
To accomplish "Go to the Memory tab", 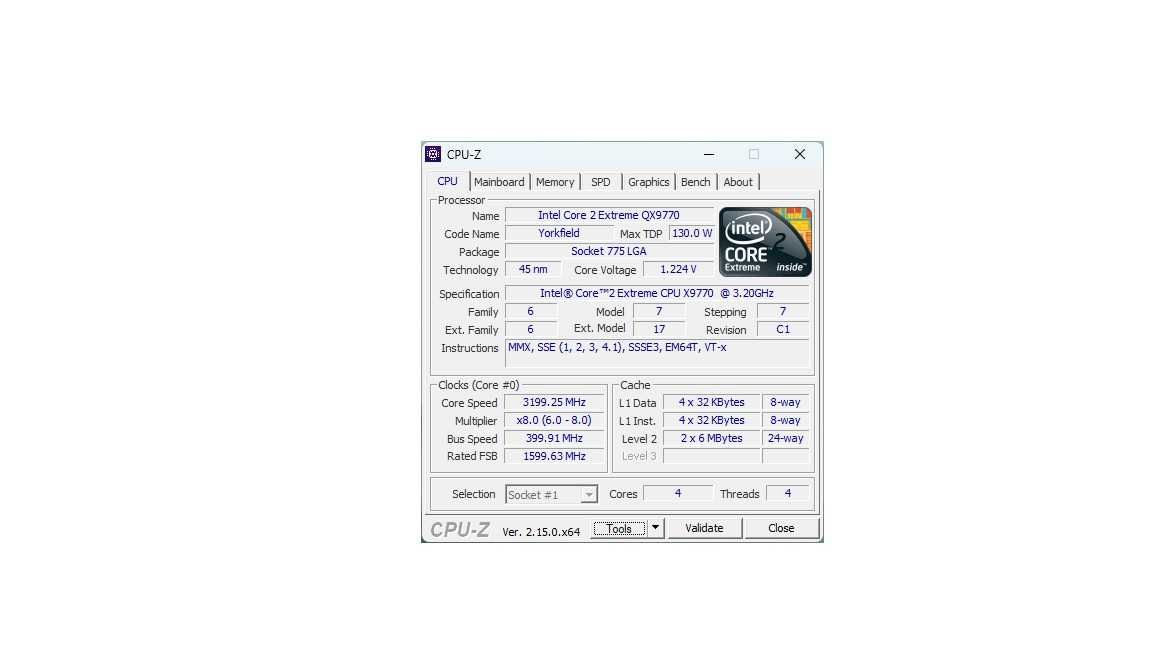I will click(x=555, y=182).
